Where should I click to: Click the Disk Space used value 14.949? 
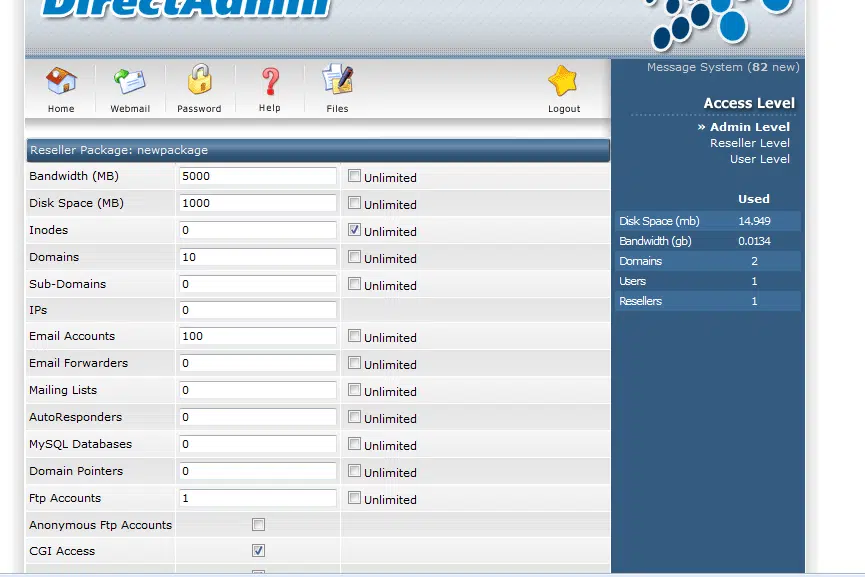(x=754, y=221)
